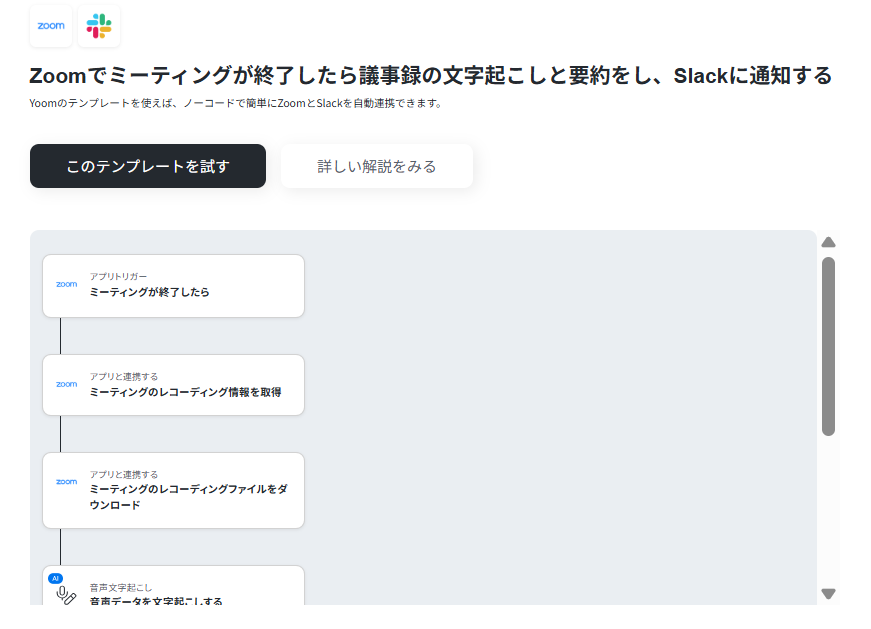Click the Zoom app icon at top

click(51, 26)
